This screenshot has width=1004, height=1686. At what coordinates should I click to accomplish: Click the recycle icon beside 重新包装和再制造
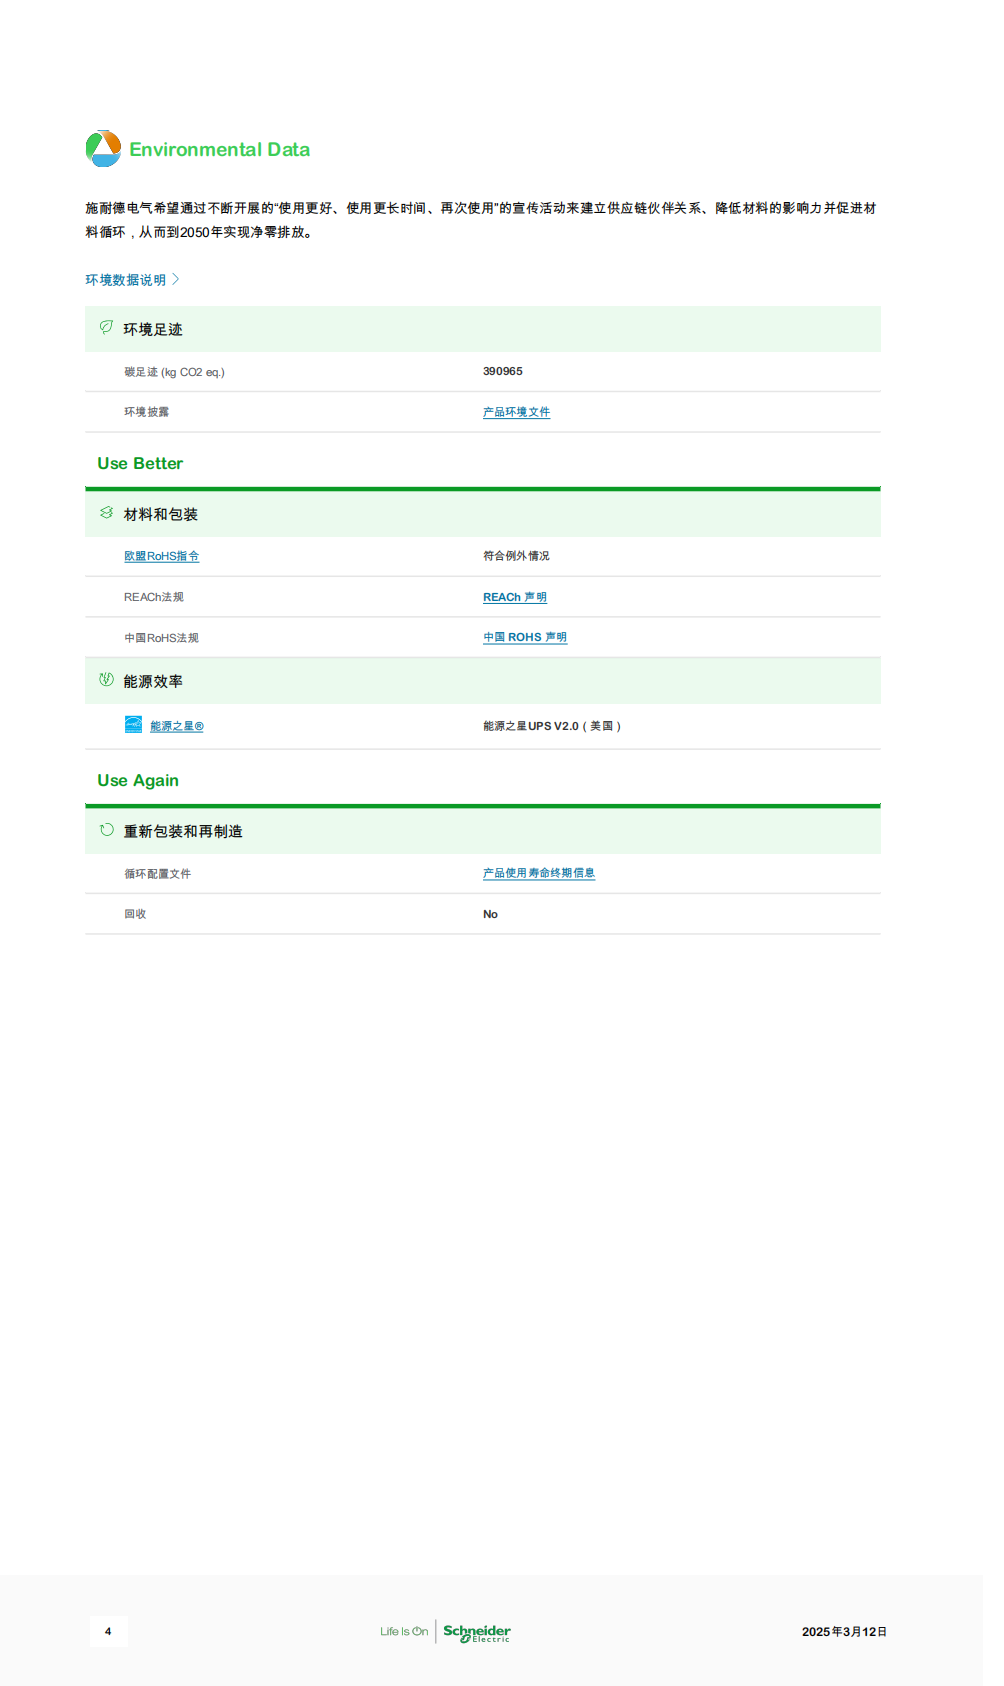[x=106, y=830]
